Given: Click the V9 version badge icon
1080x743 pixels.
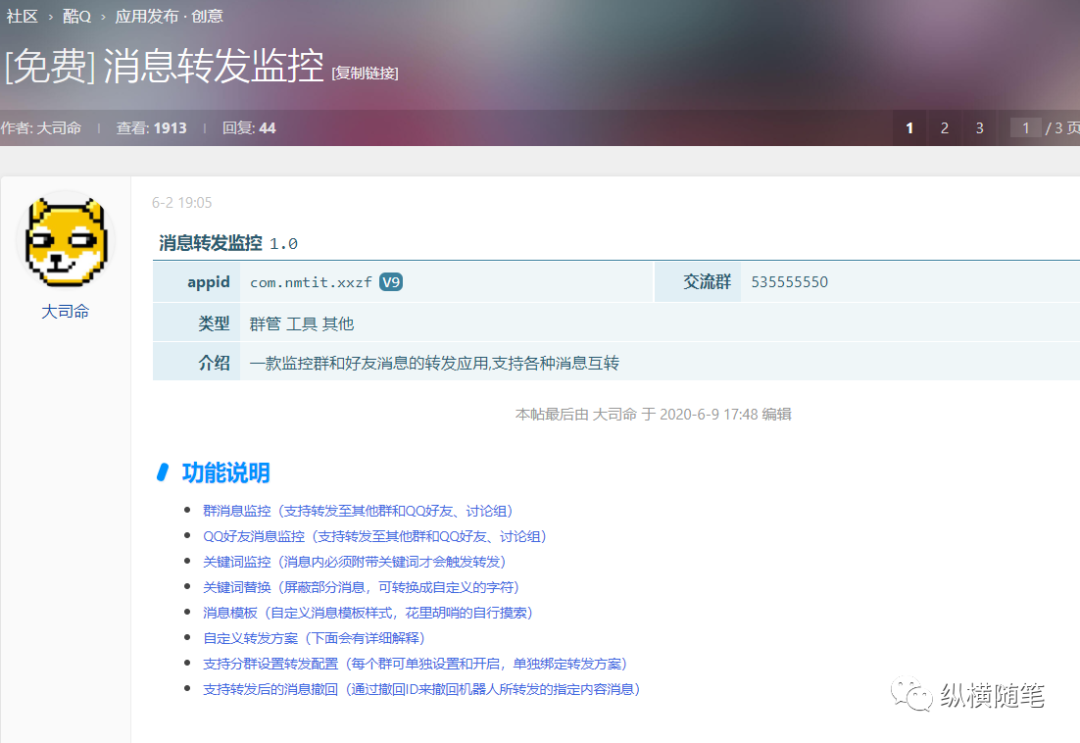Looking at the screenshot, I should coord(391,282).
